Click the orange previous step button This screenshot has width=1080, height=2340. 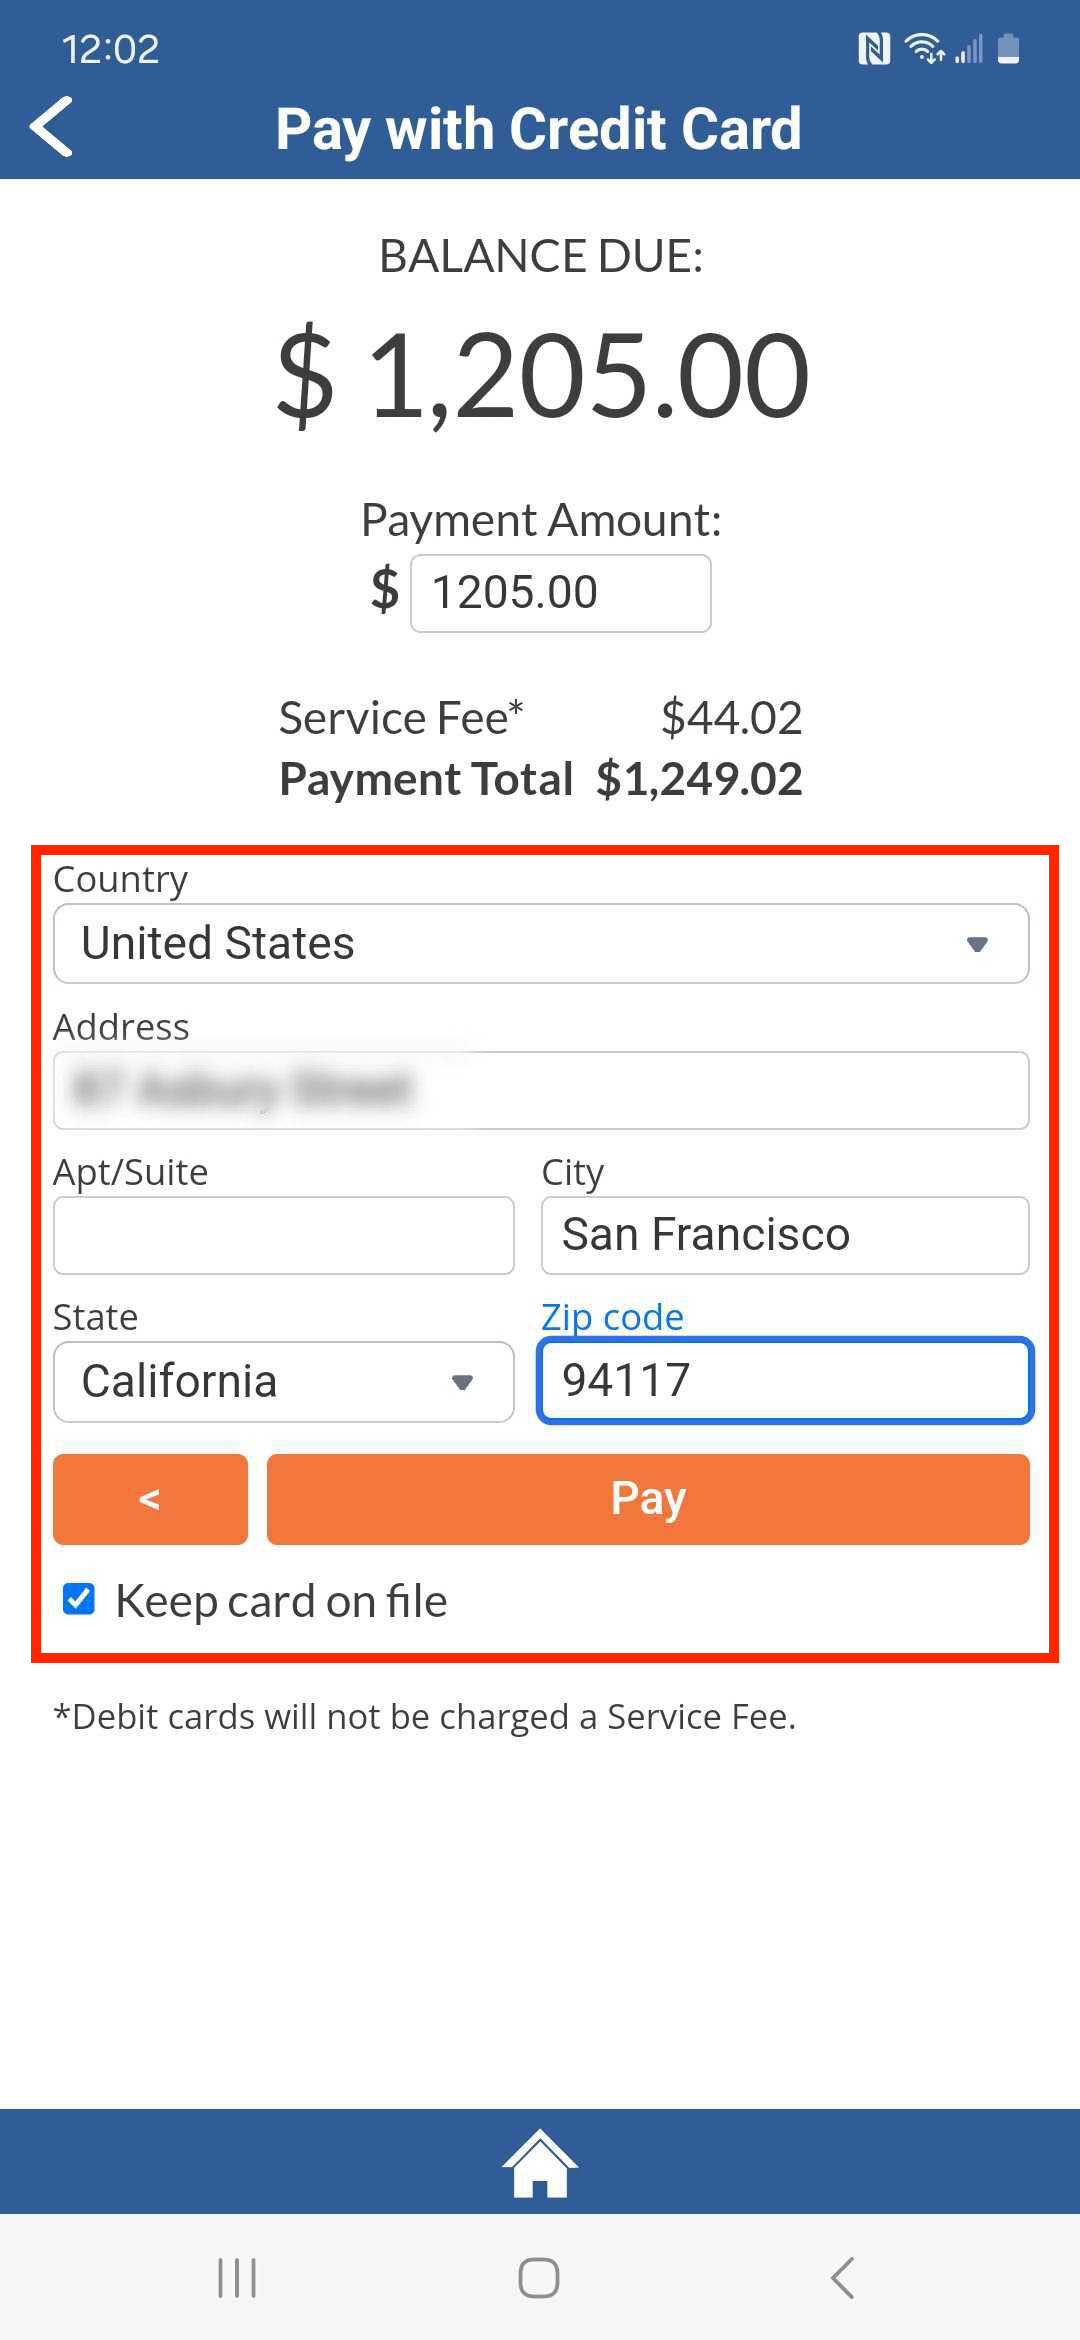[150, 1499]
